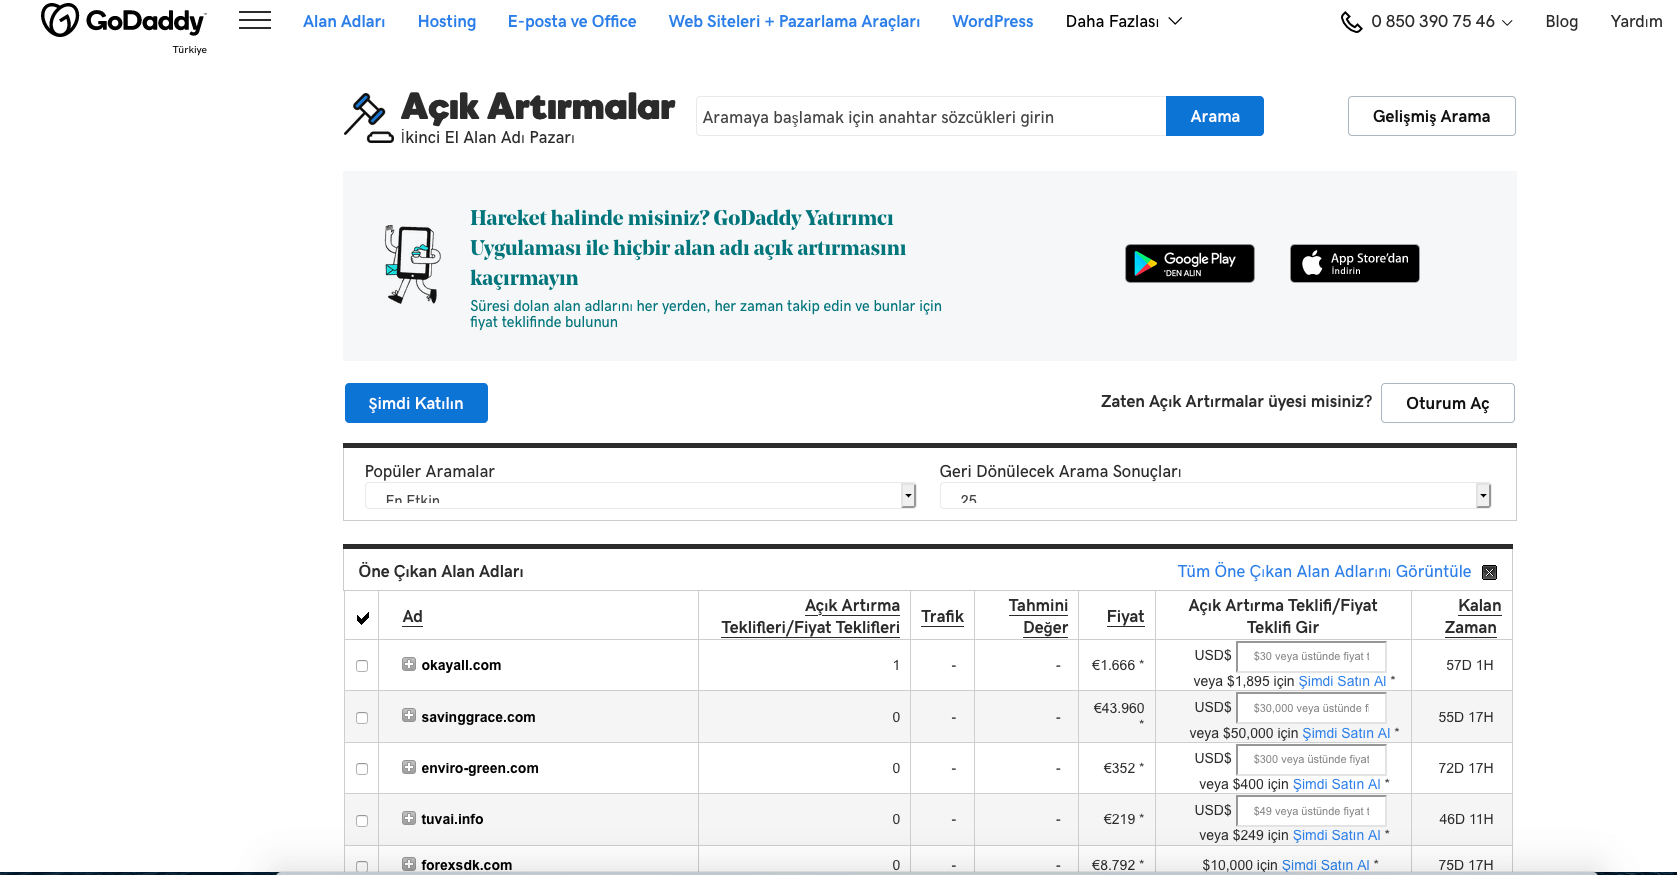Viewport: 1677px width, 875px height.
Task: Focus the bid input for okayall.com
Action: (x=1311, y=656)
